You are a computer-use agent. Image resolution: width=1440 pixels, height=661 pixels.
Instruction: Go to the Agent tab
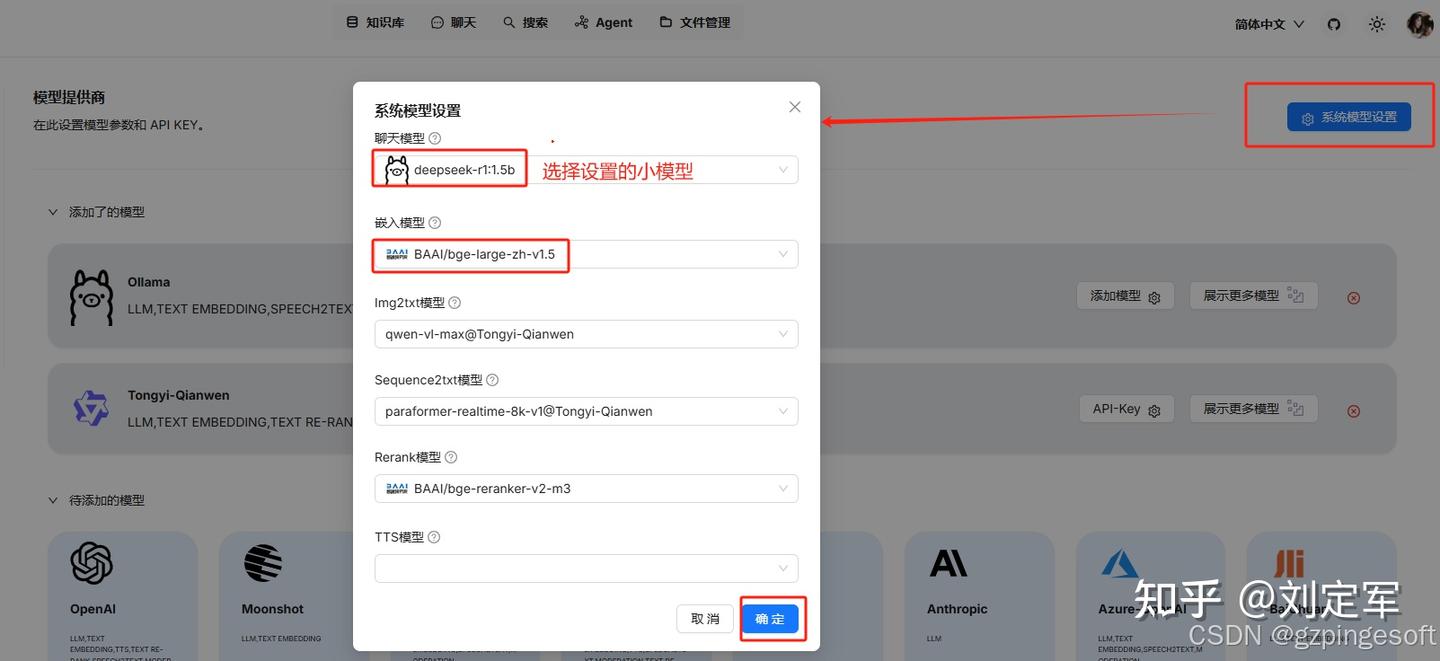tap(604, 22)
